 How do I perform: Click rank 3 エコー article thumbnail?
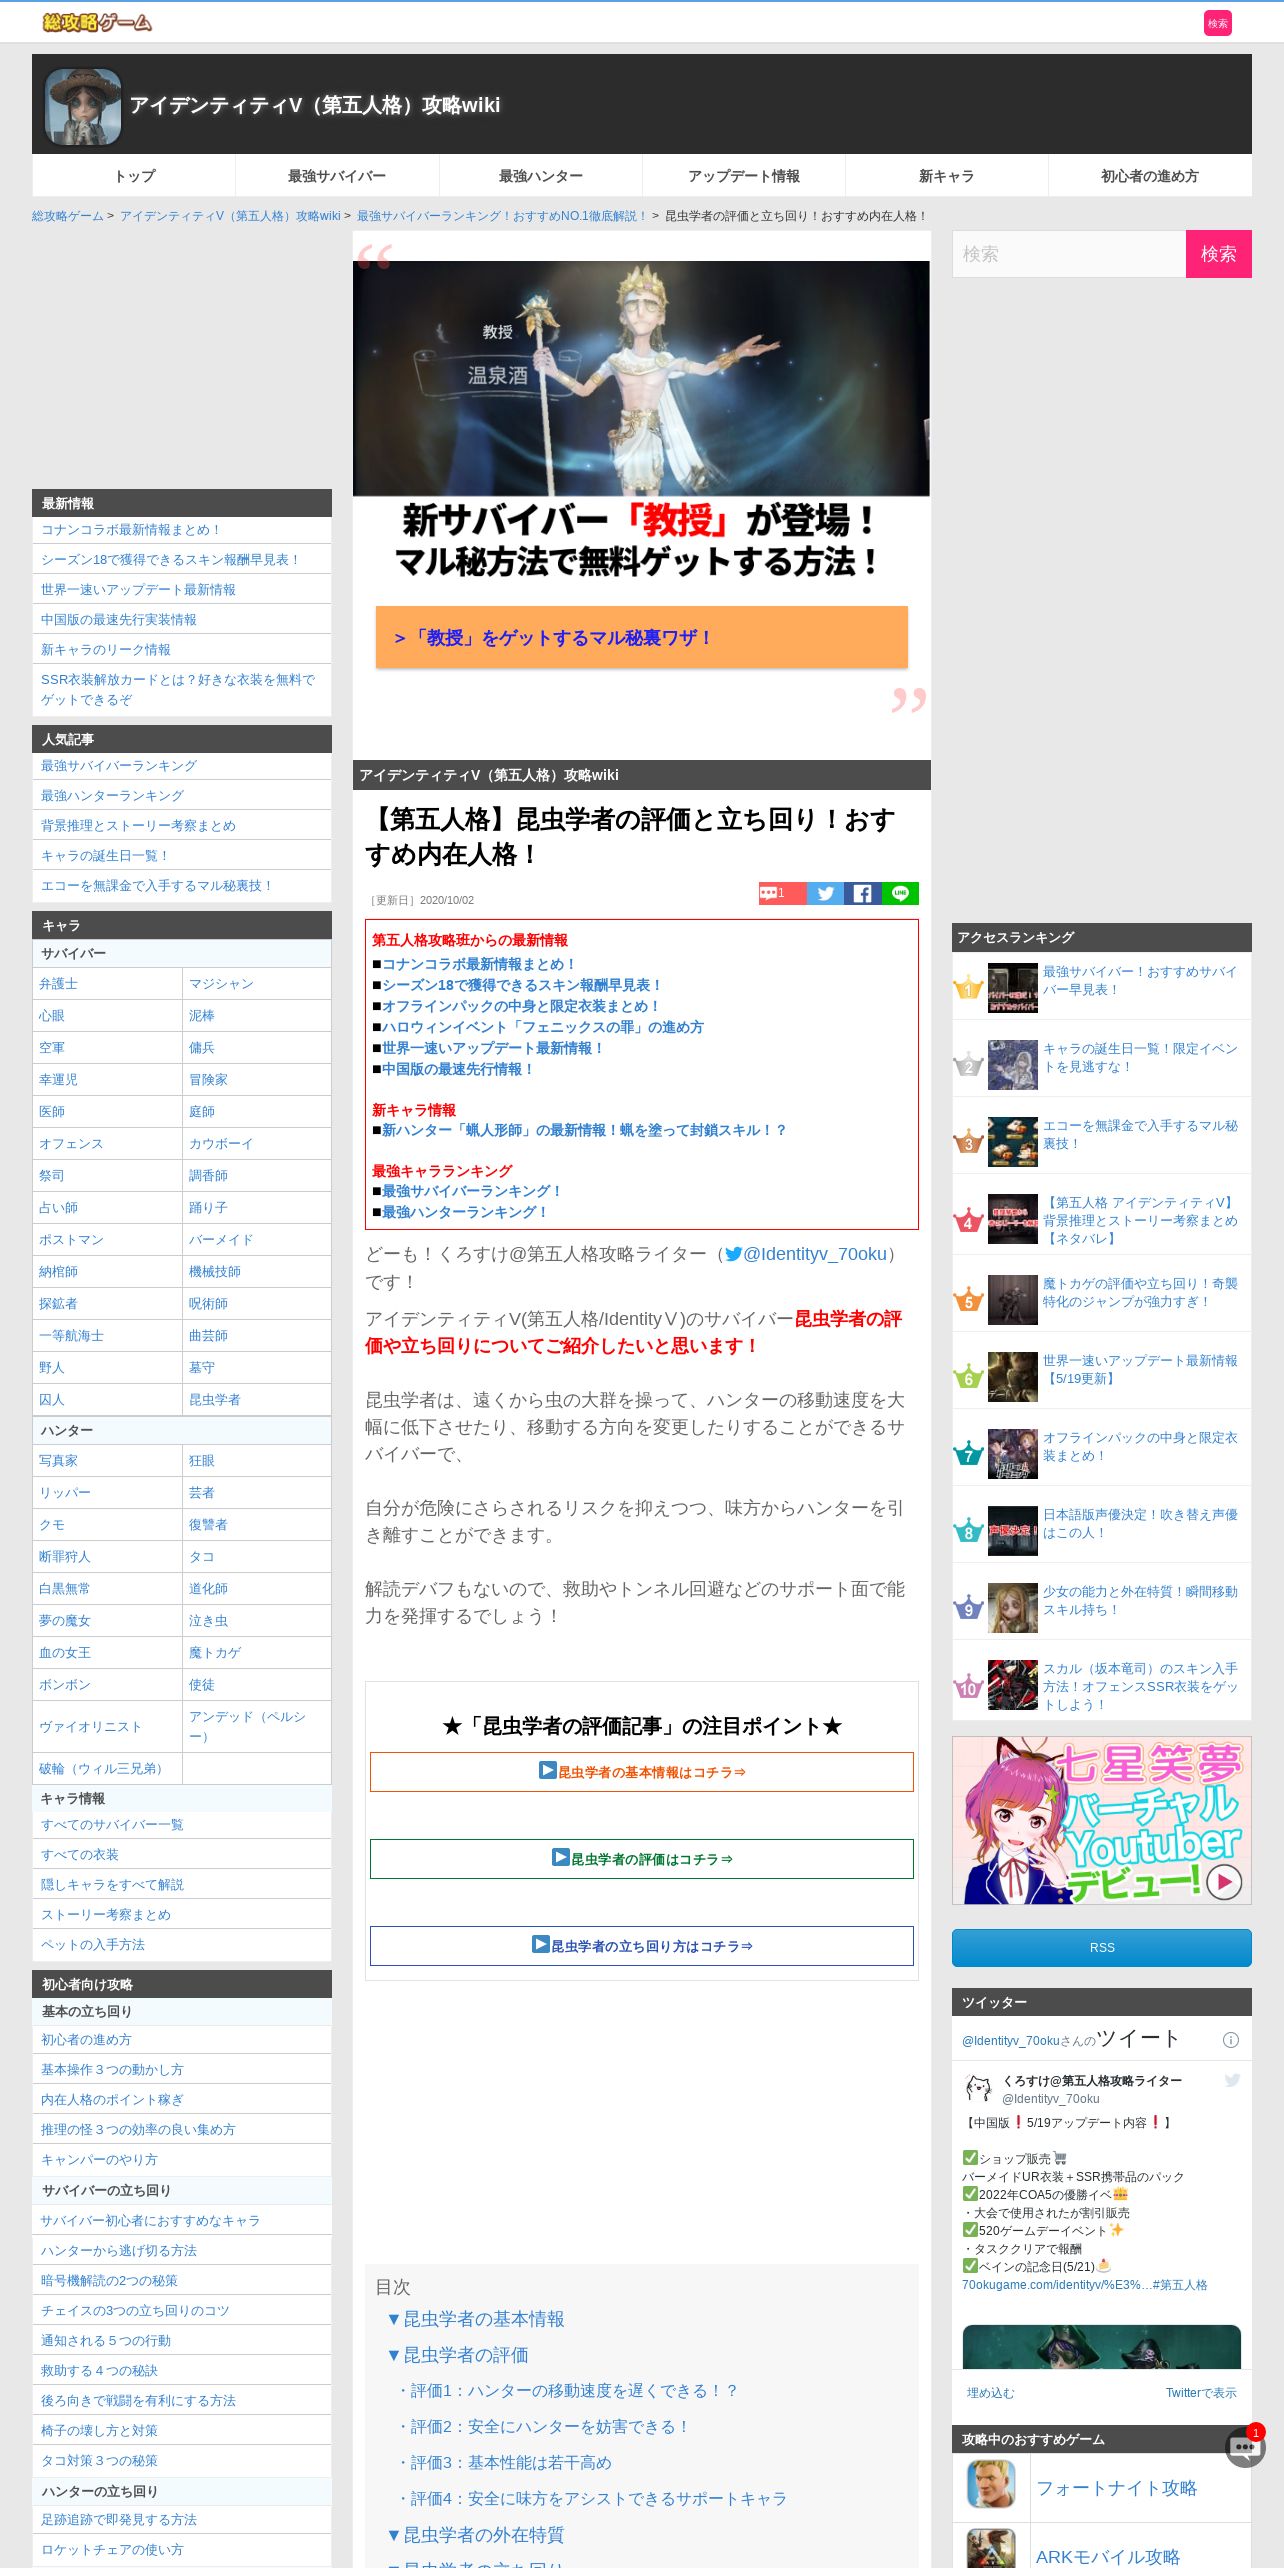pyautogui.click(x=1012, y=1143)
